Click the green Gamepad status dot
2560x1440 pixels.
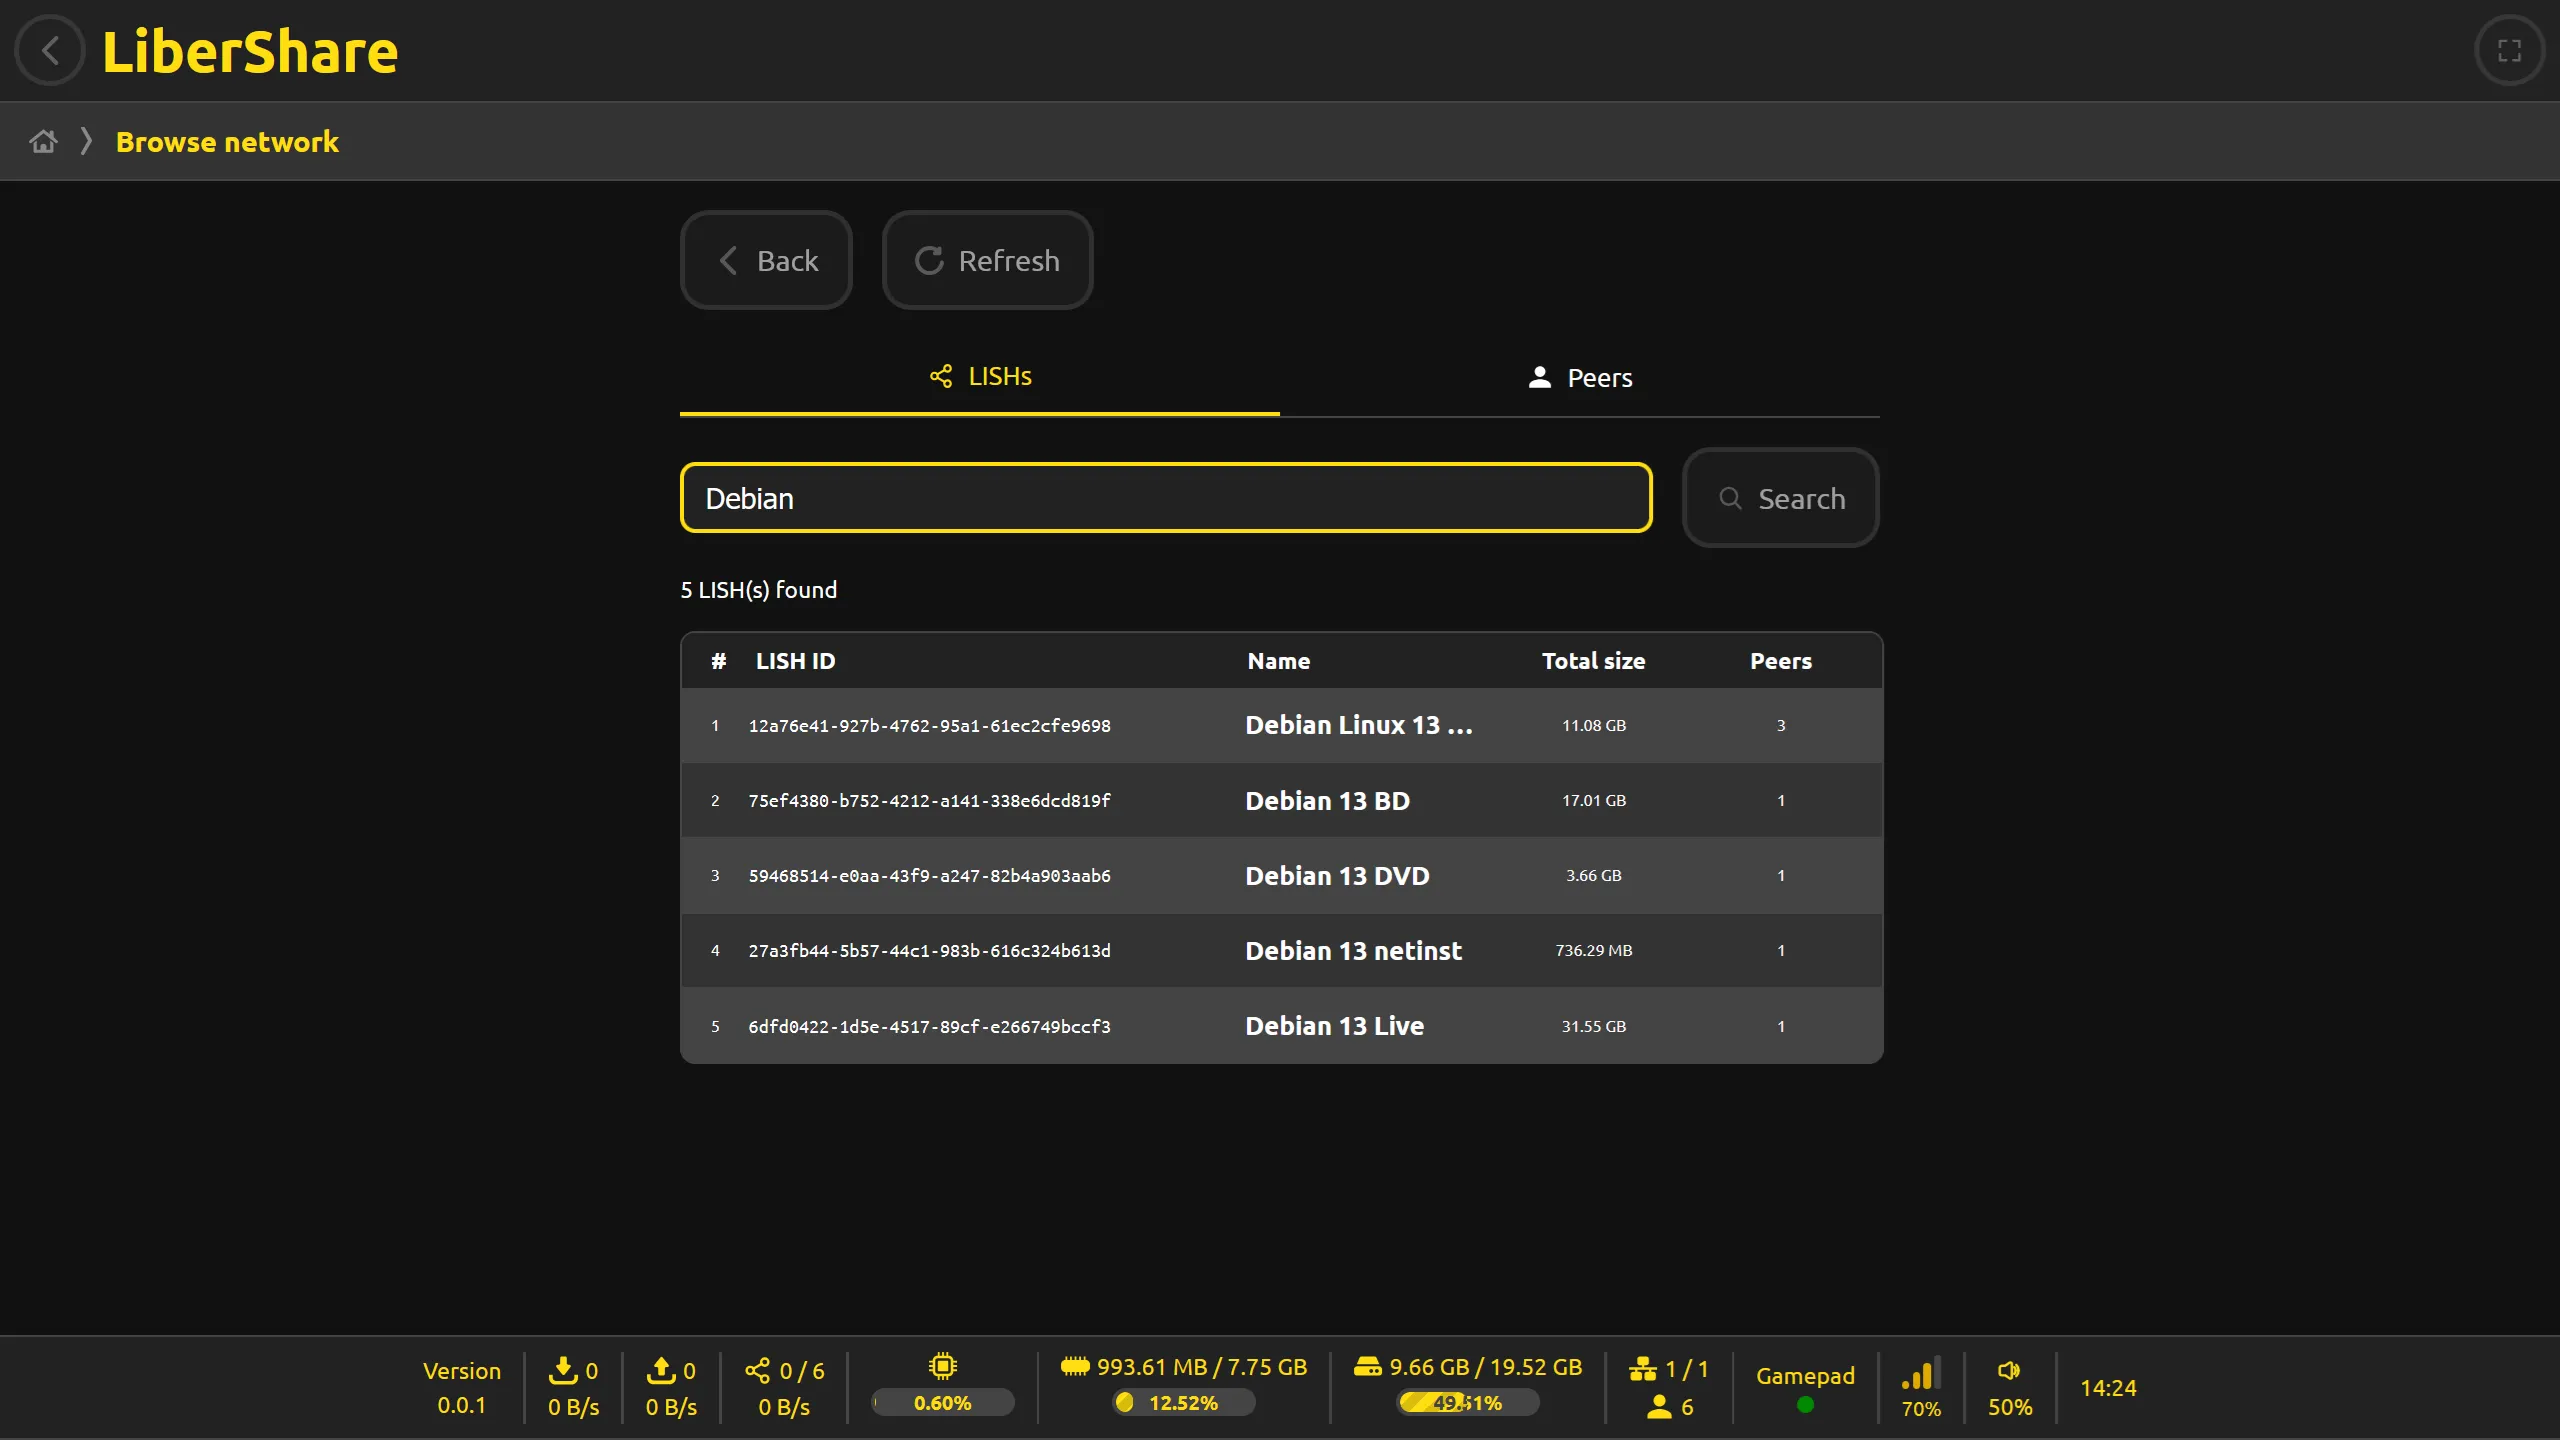point(1805,1405)
